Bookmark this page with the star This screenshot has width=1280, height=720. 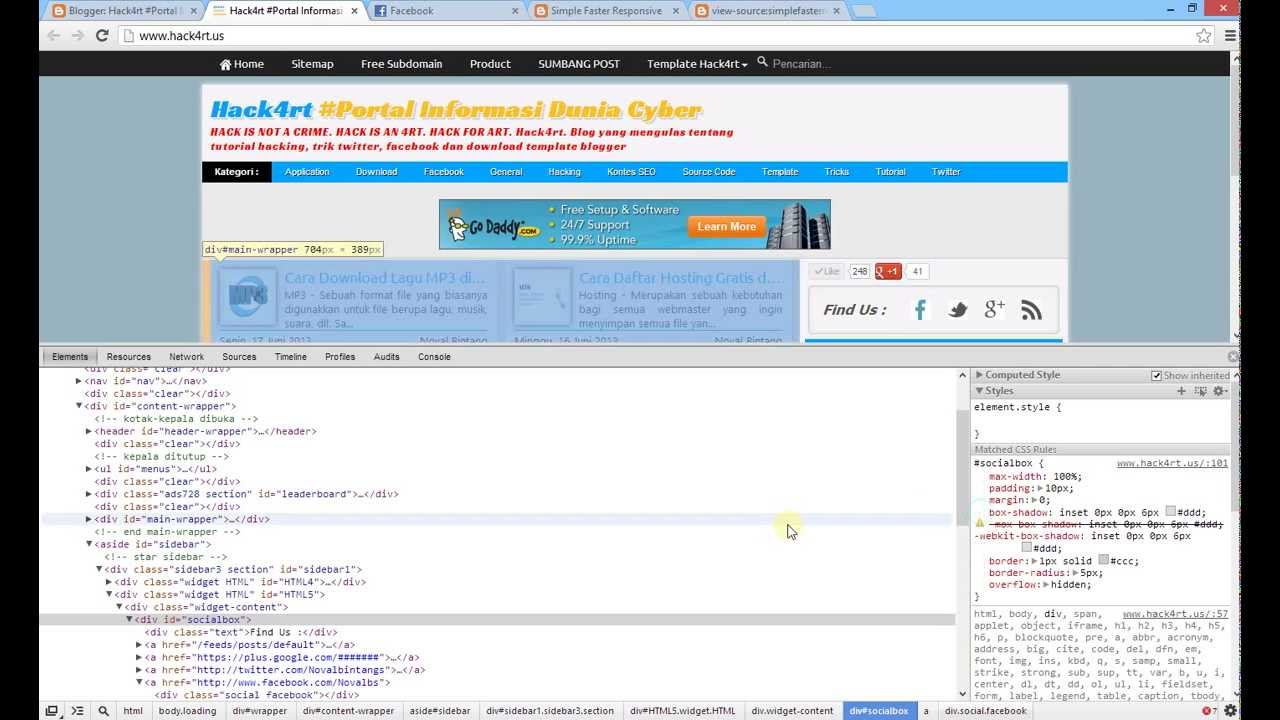[1204, 36]
